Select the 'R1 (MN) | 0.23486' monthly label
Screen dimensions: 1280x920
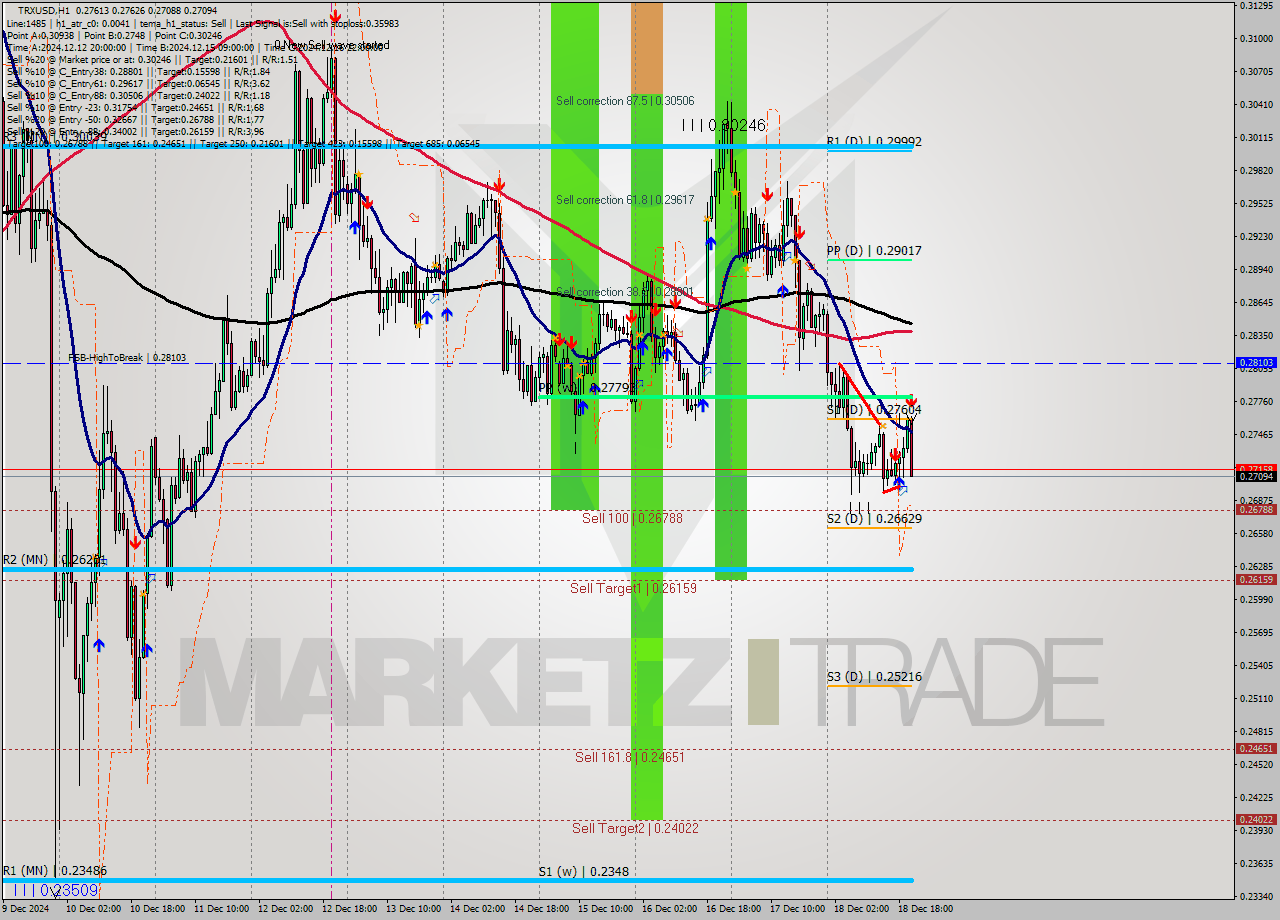click(54, 871)
